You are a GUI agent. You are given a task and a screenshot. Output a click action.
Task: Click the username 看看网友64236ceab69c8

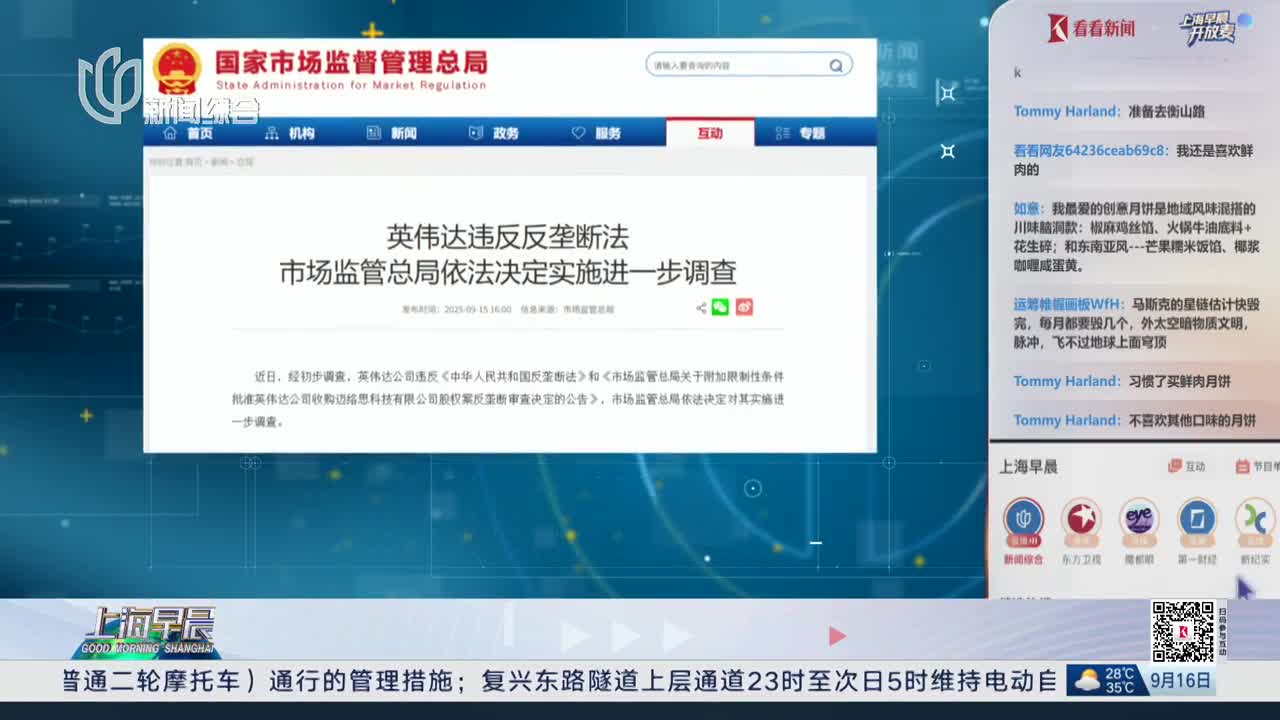1090,150
